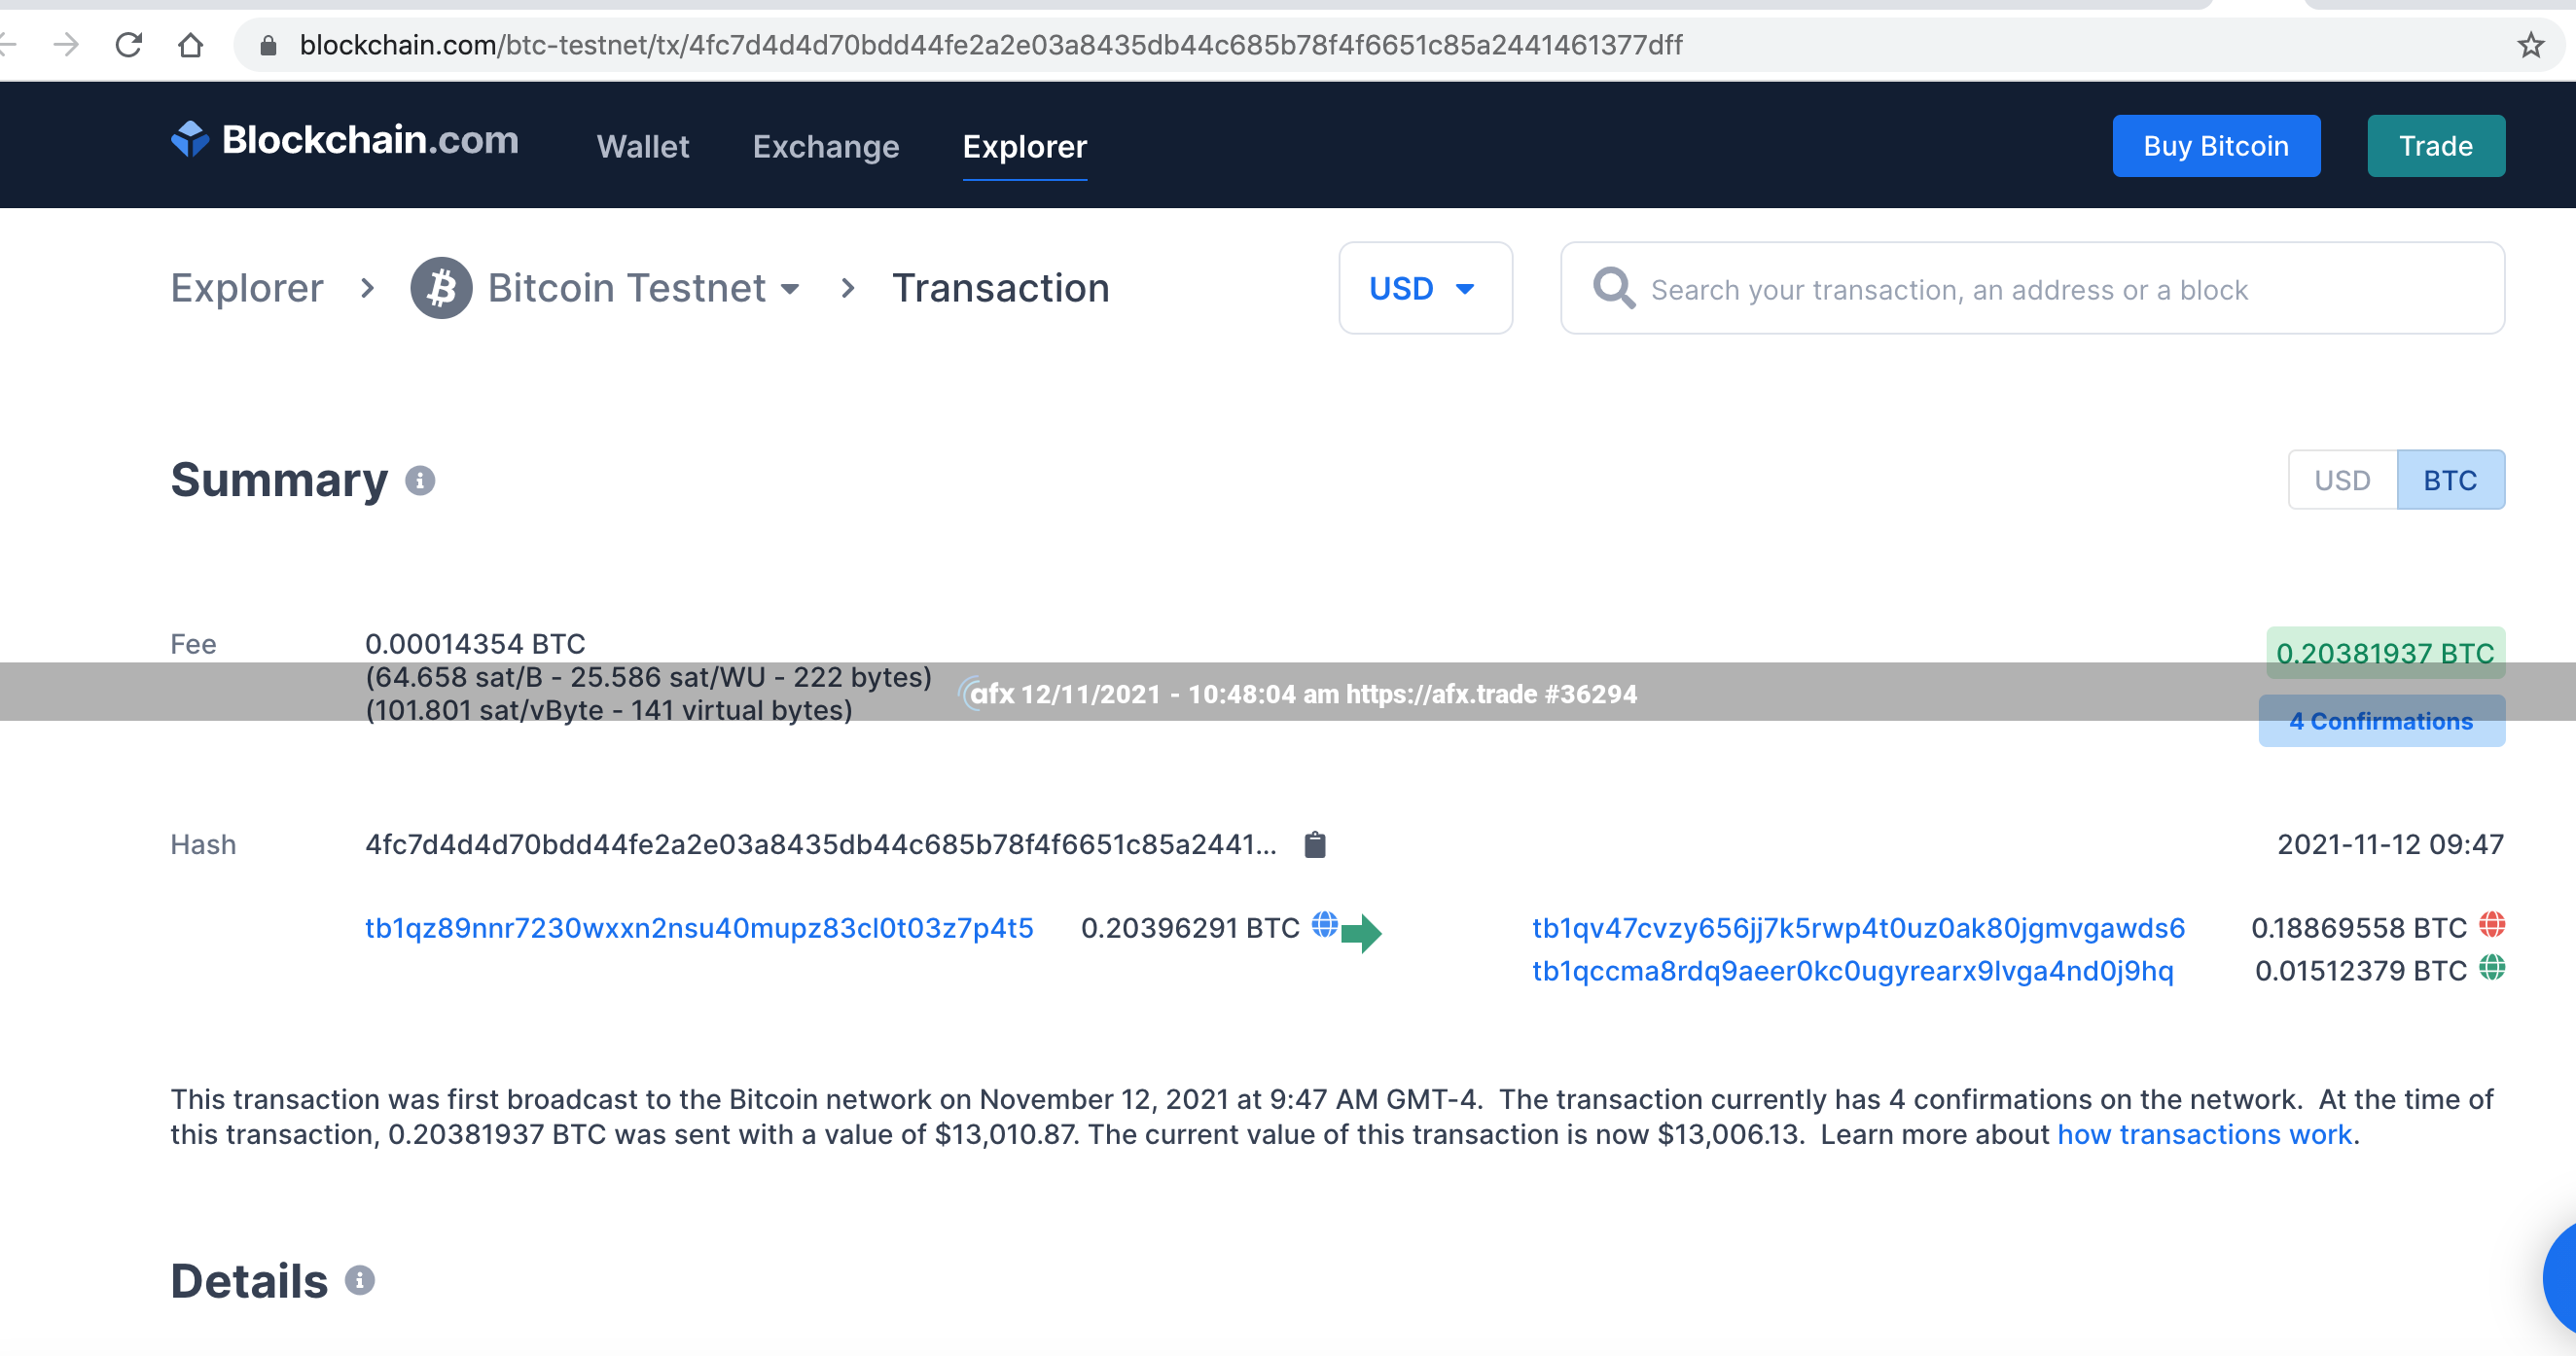Click the browser reload icon
The width and height of the screenshot is (2576, 1356).
(x=128, y=45)
